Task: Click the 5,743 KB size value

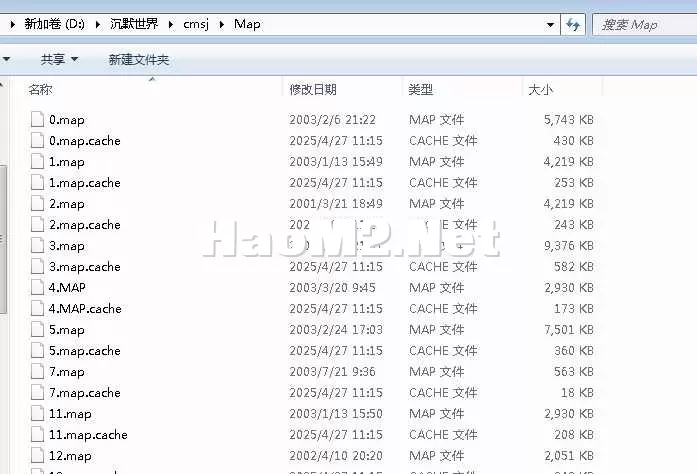Action: click(x=569, y=120)
